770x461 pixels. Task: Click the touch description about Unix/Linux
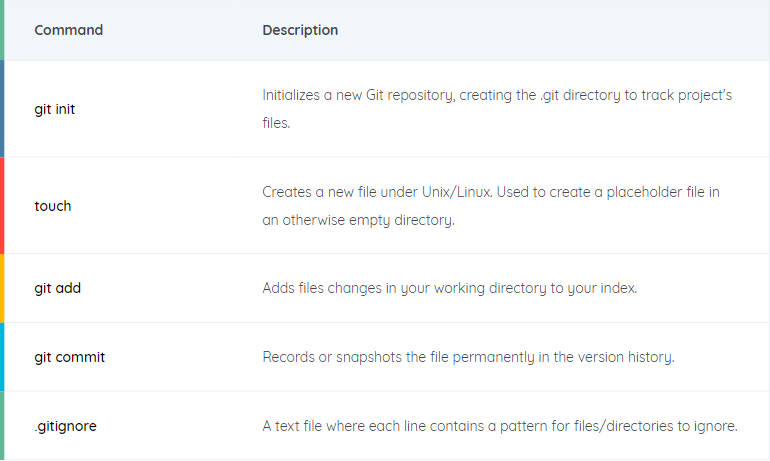point(491,206)
